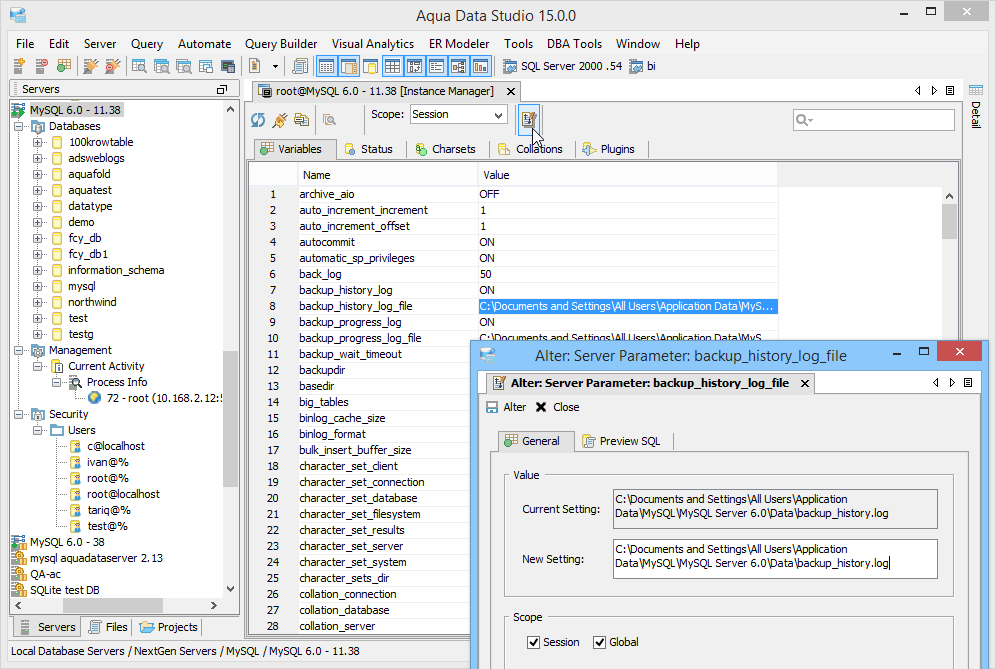Click the Alter save icon in dialog
The width and height of the screenshot is (996, 669).
[492, 407]
